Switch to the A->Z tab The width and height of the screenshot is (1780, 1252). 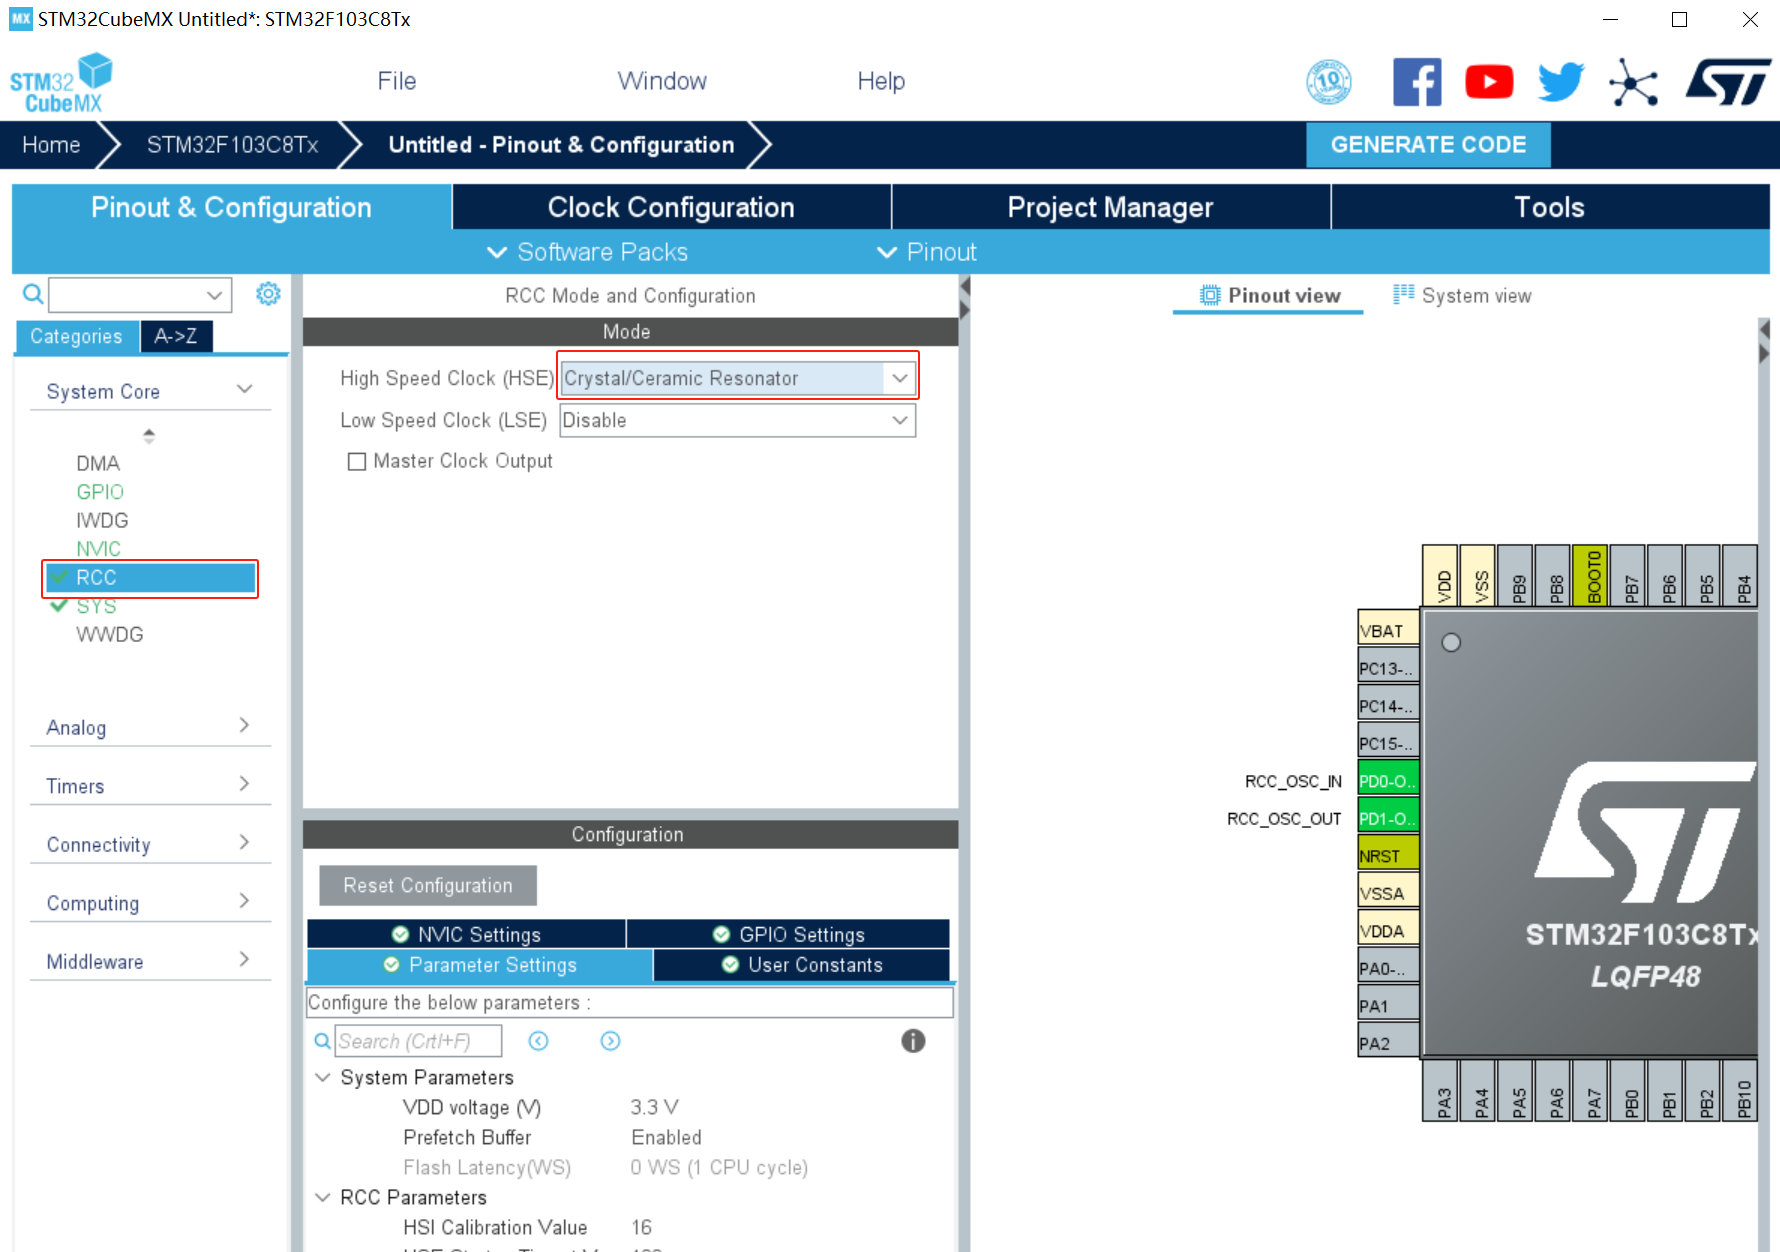click(x=176, y=336)
